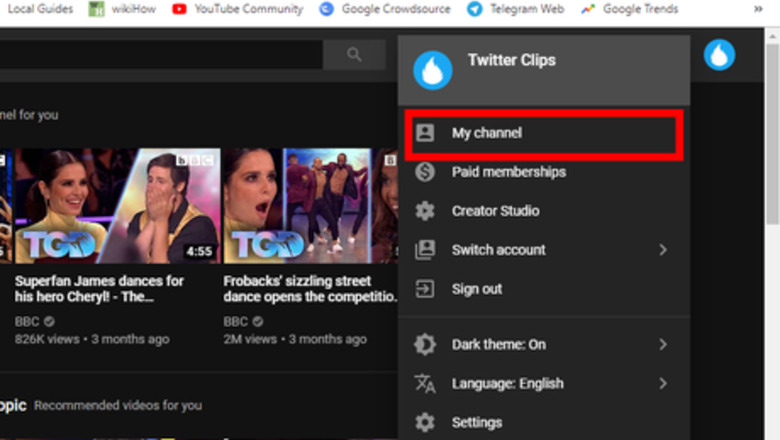
Task: Click the Telegram Web bookmark icon
Action: [475, 9]
